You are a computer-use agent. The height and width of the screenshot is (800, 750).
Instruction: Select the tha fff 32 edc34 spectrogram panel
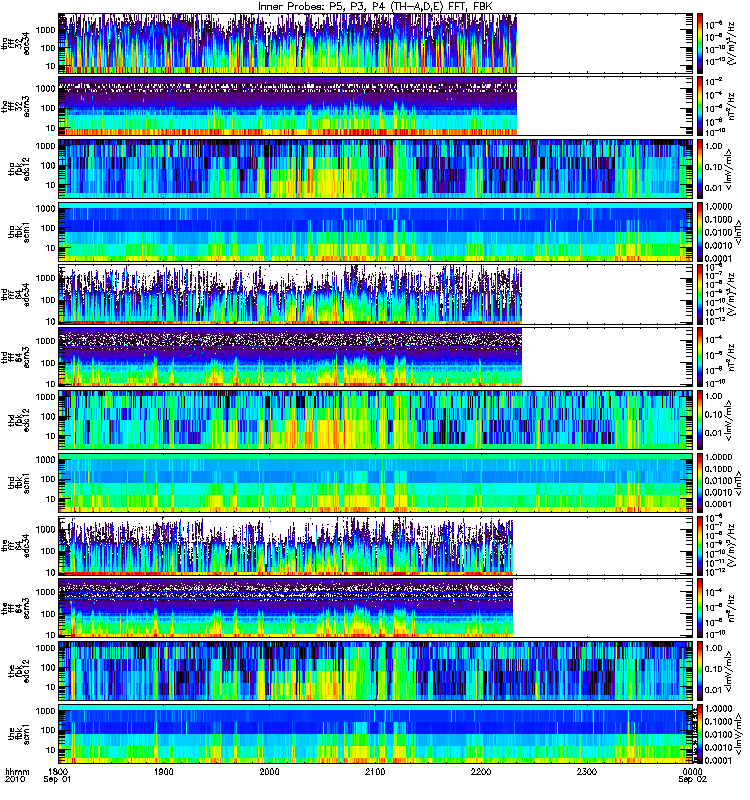pos(376,43)
